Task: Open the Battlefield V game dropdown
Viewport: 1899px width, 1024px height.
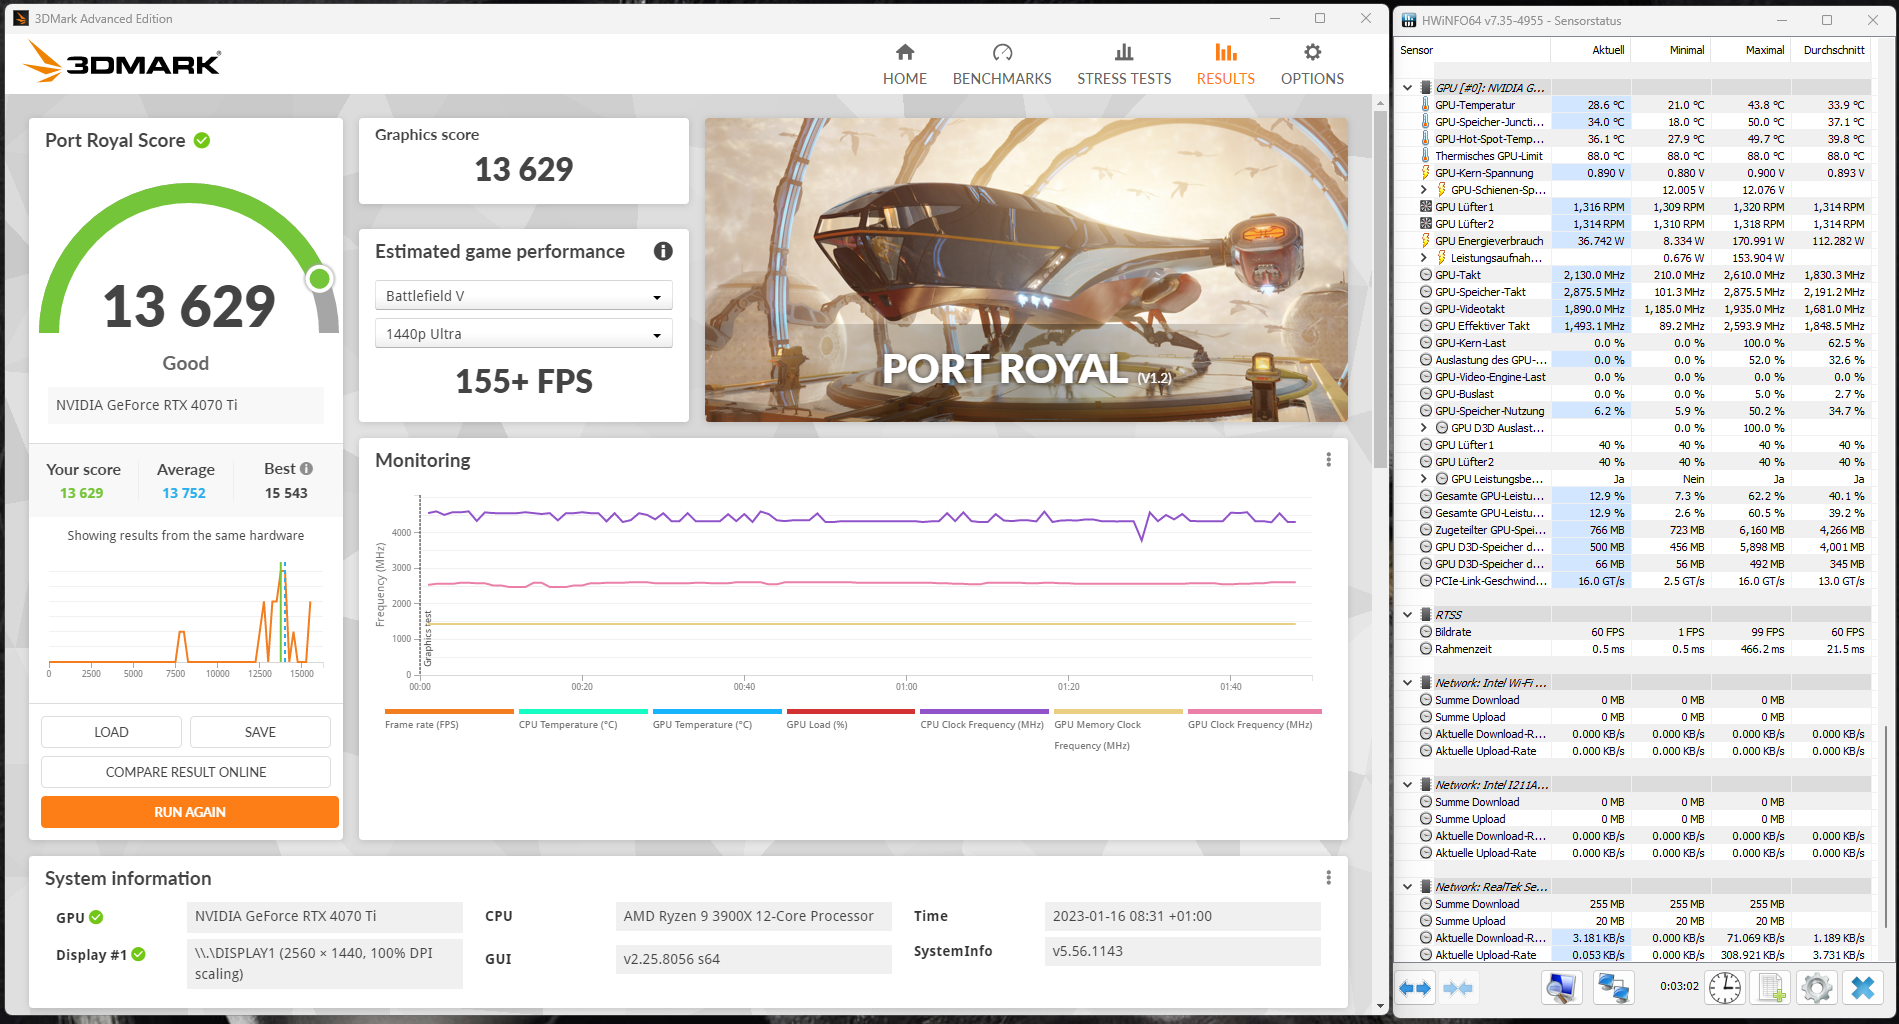Action: pos(524,296)
